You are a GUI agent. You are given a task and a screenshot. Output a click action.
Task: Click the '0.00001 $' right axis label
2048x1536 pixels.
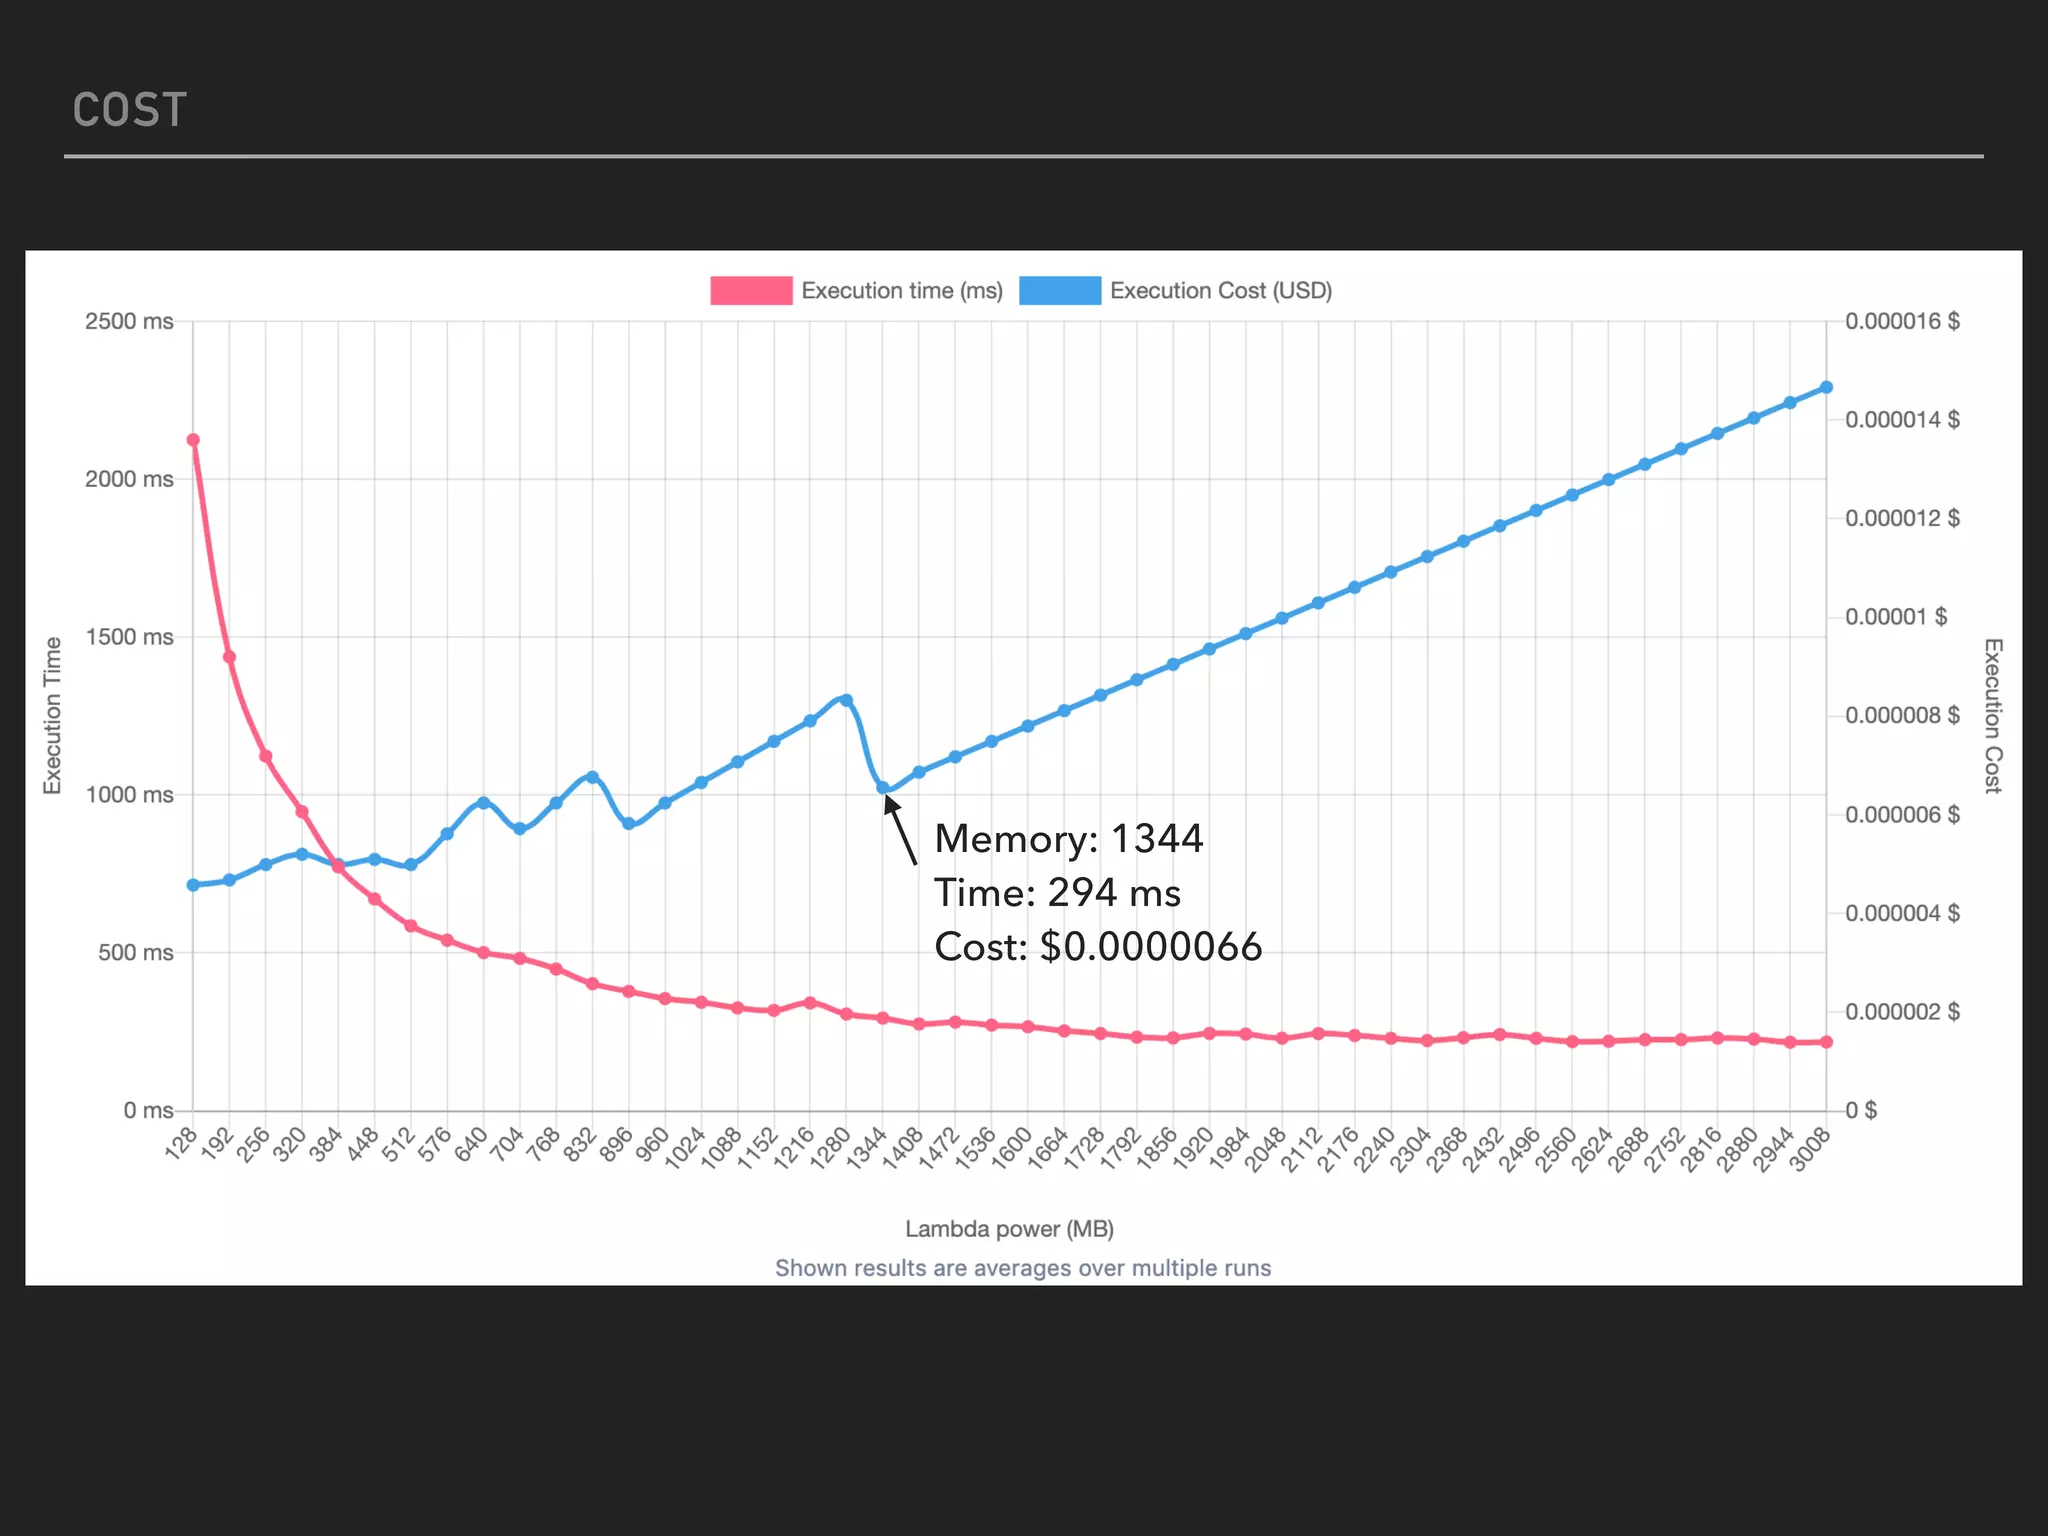click(x=1896, y=617)
